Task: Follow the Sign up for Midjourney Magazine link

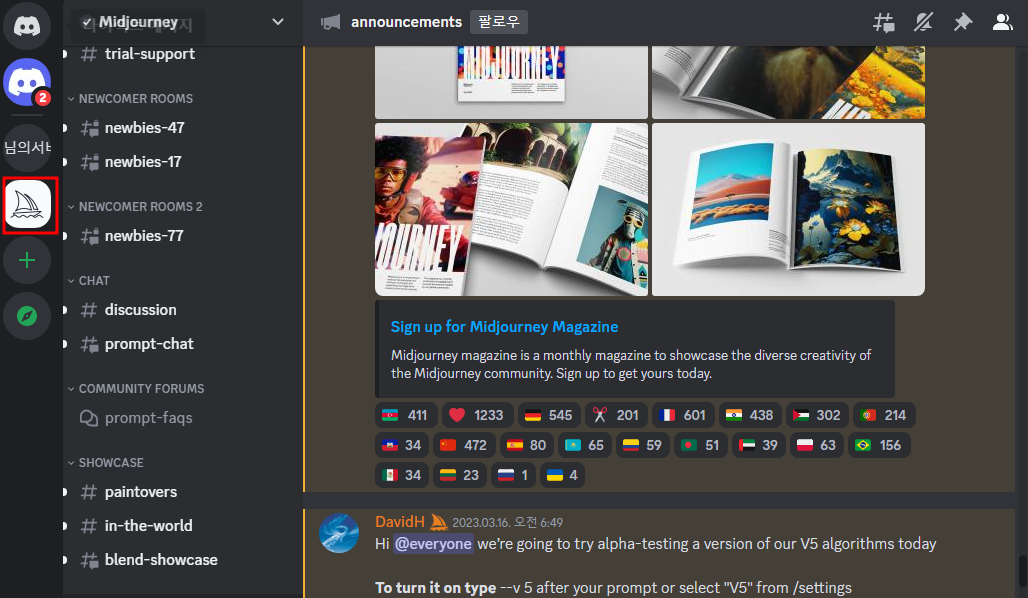Action: 504,327
